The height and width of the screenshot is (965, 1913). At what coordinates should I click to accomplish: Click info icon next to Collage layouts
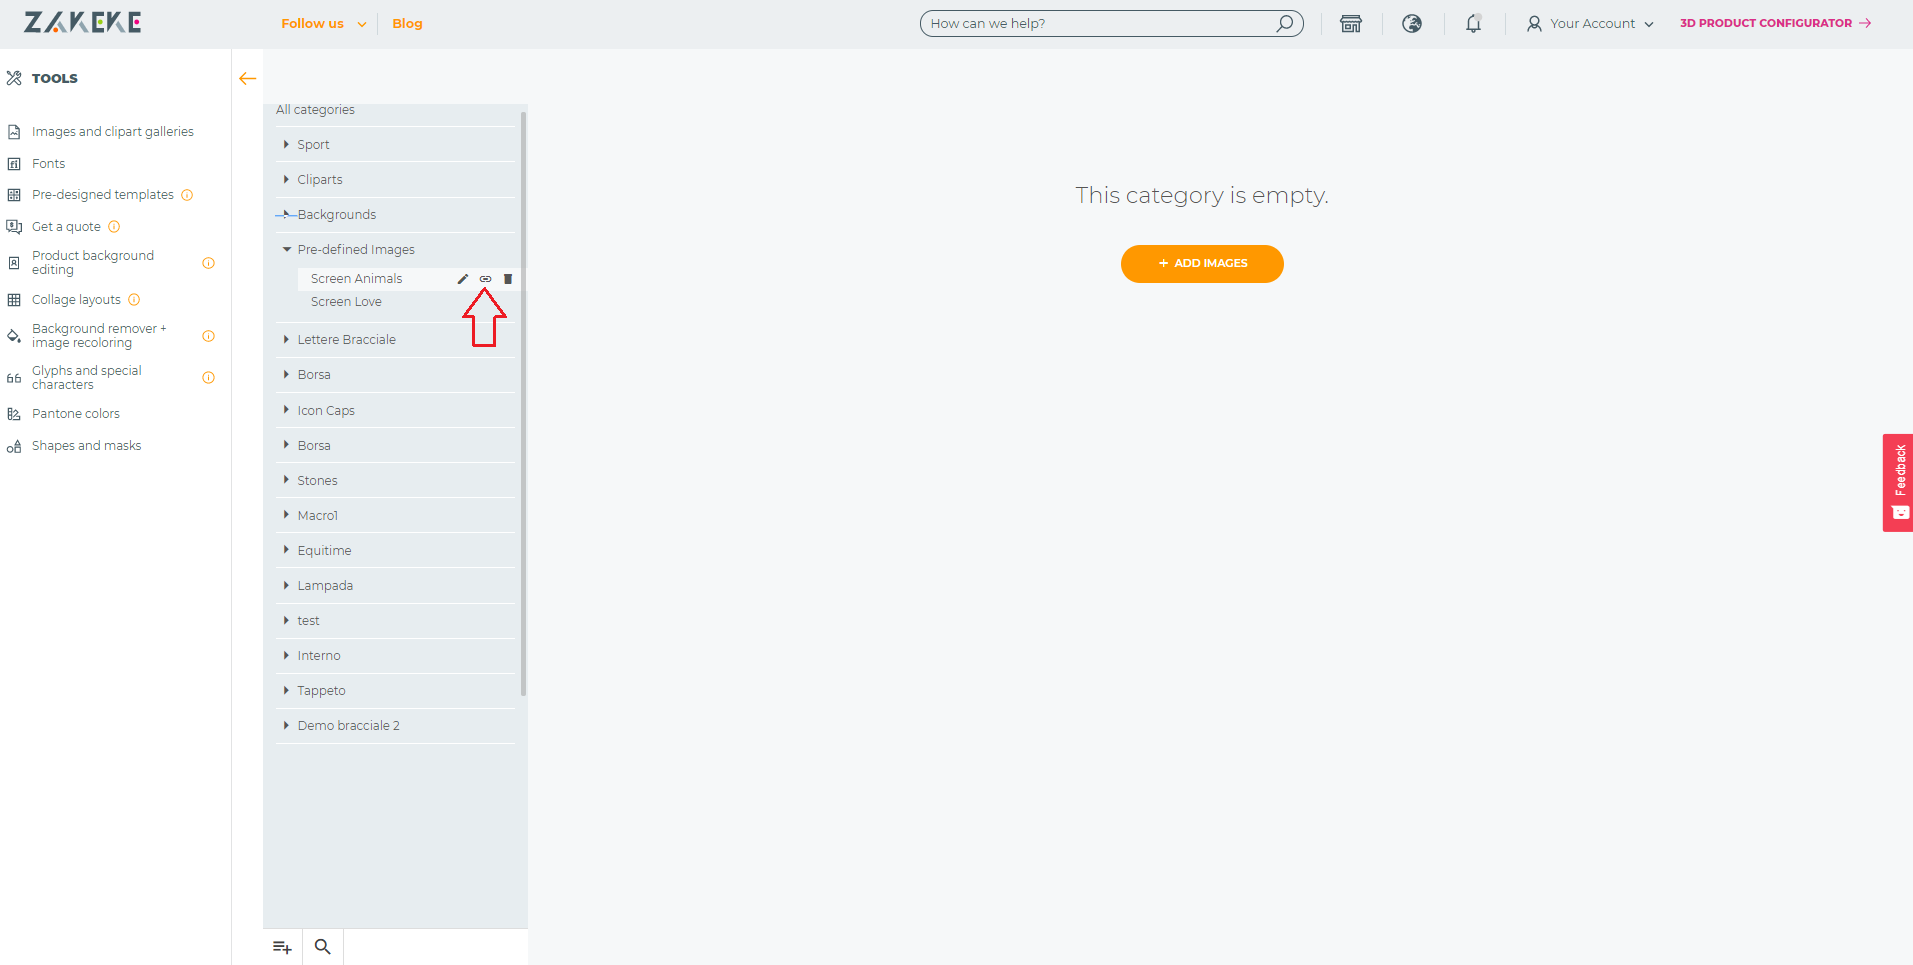click(134, 300)
